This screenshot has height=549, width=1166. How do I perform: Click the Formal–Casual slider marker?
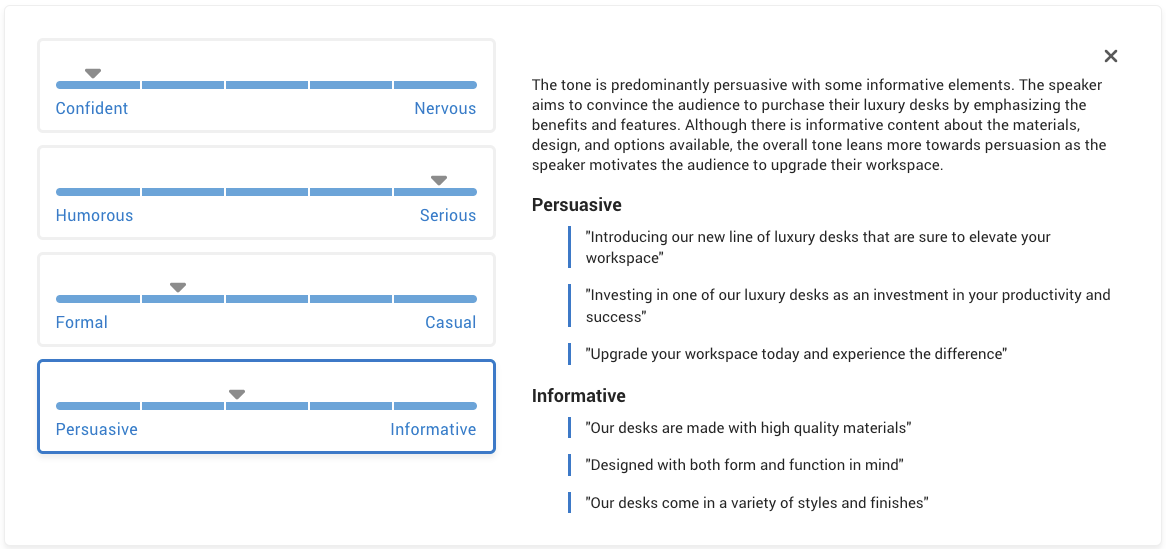(178, 287)
